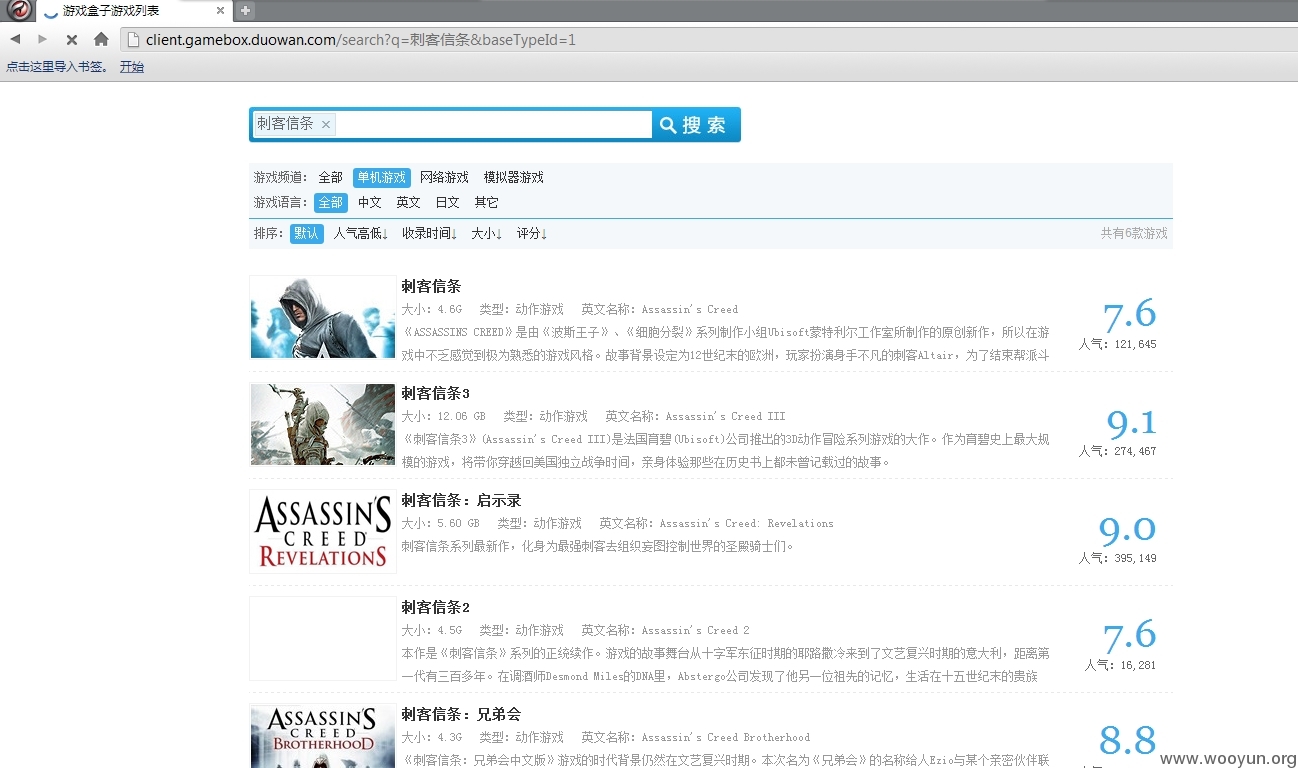Screen dimensions: 1298x768
Task: Filter language by 其它
Action: coord(486,202)
